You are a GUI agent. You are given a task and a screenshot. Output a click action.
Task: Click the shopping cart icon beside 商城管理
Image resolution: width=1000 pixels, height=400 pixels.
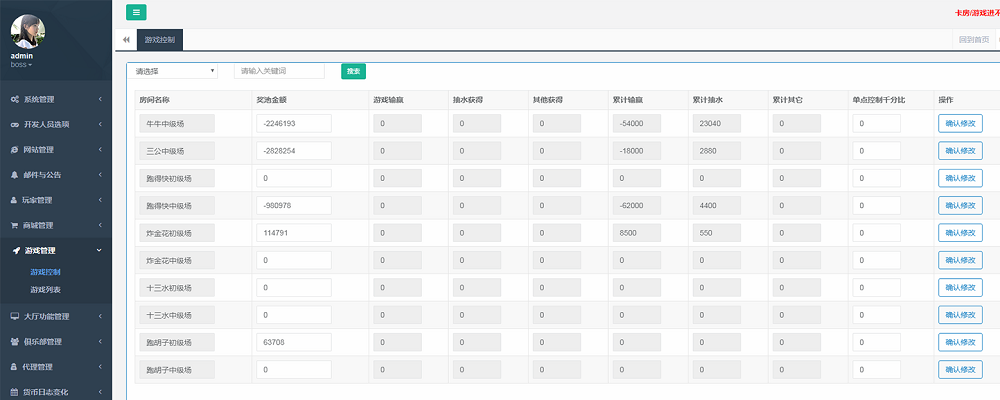click(x=14, y=225)
